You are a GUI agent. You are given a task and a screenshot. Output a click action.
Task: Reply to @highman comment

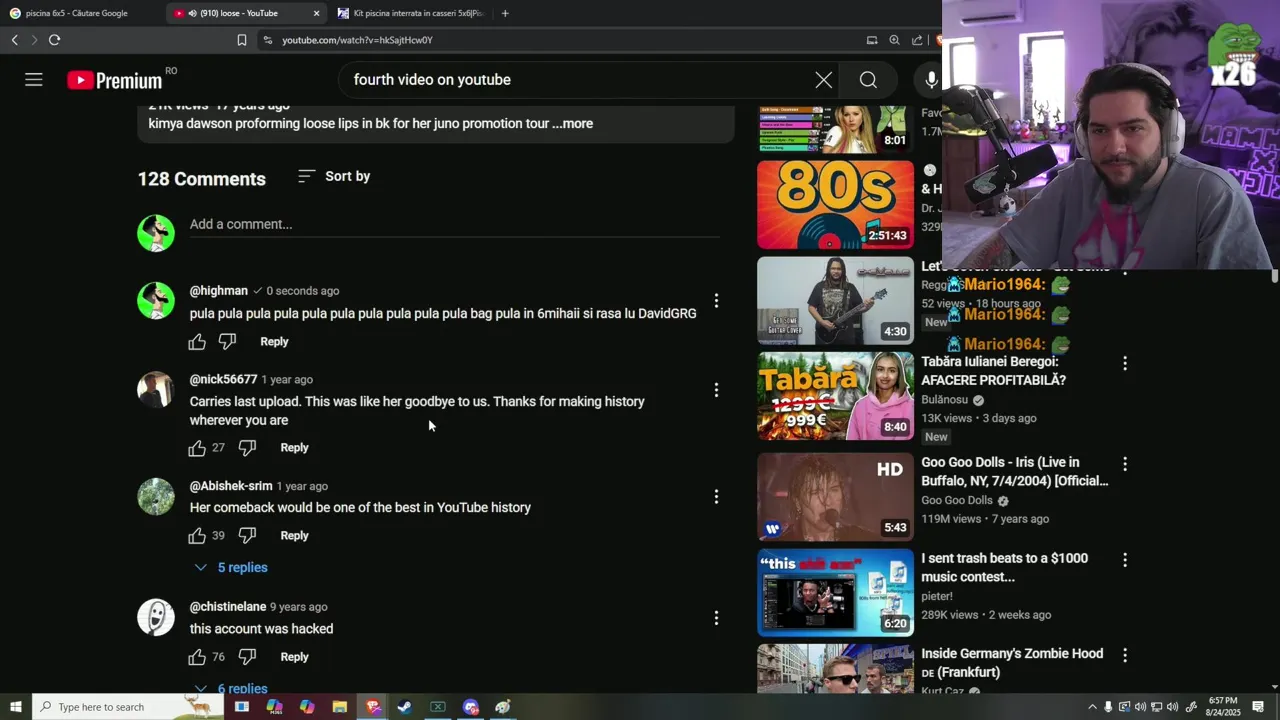click(274, 342)
